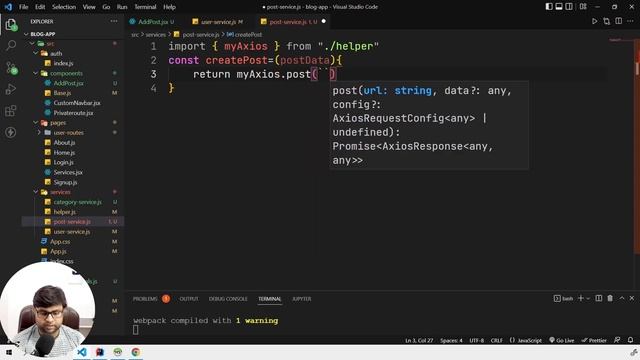
Task: Click Go Live in status bar
Action: point(562,340)
